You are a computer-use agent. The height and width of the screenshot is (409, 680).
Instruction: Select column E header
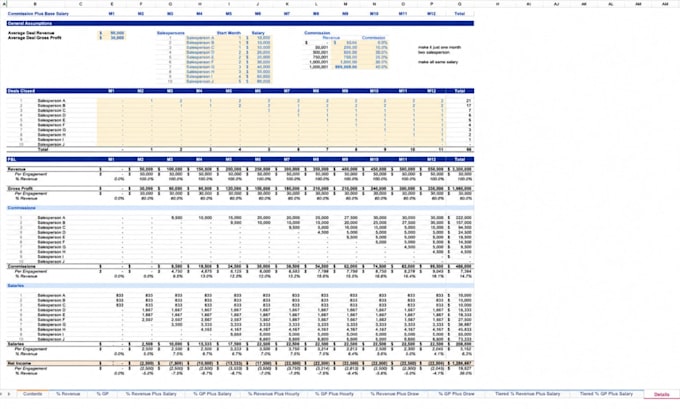click(x=111, y=4)
